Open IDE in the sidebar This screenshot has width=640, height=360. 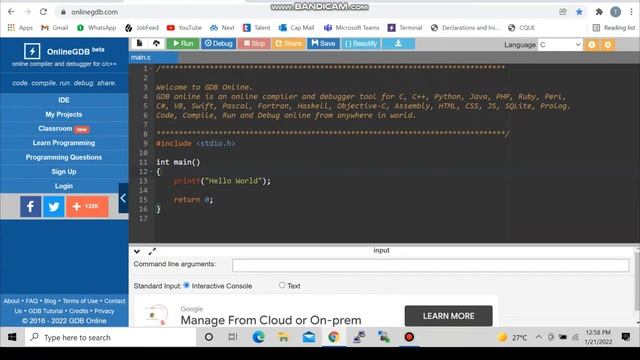(64, 100)
